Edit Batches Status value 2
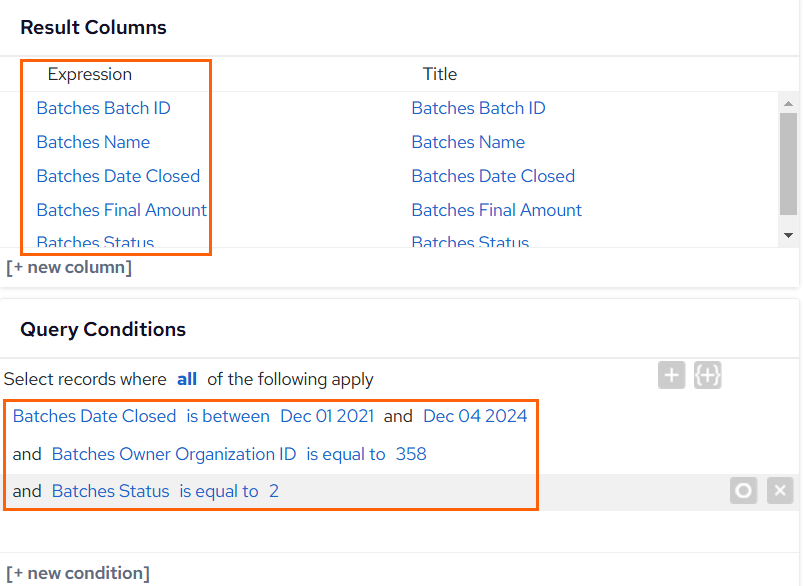 (x=274, y=491)
